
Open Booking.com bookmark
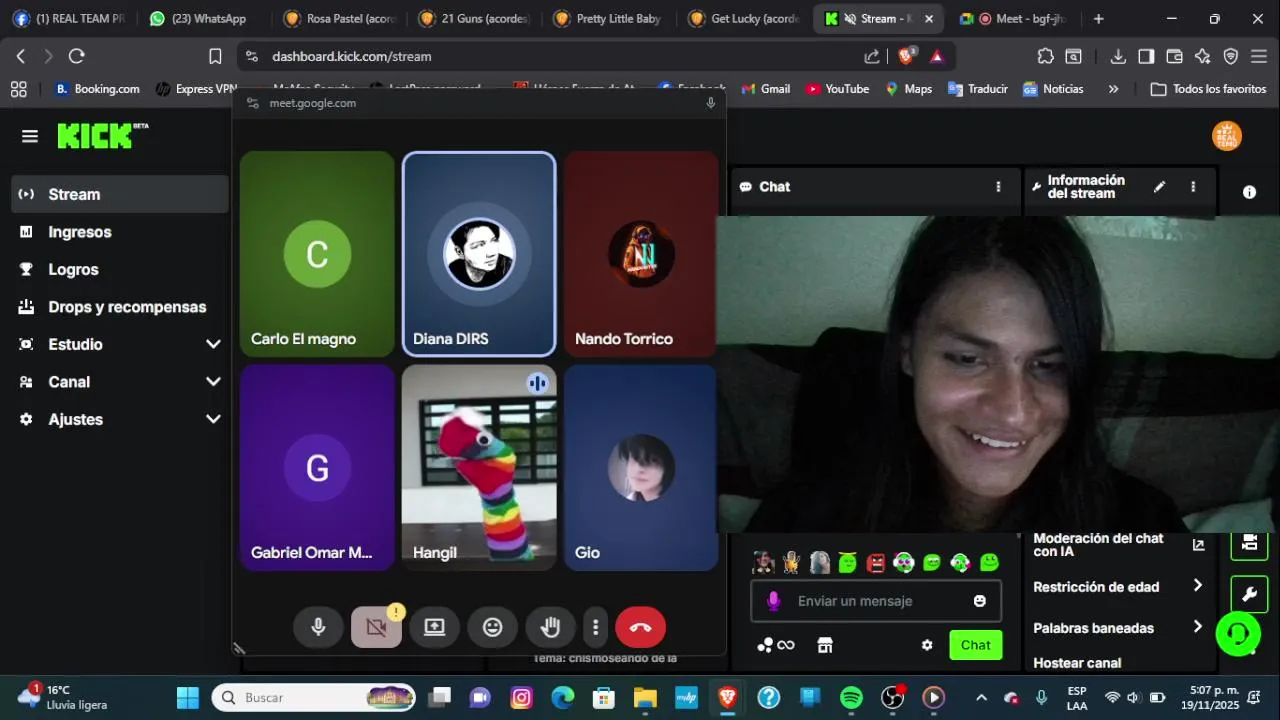pos(97,89)
